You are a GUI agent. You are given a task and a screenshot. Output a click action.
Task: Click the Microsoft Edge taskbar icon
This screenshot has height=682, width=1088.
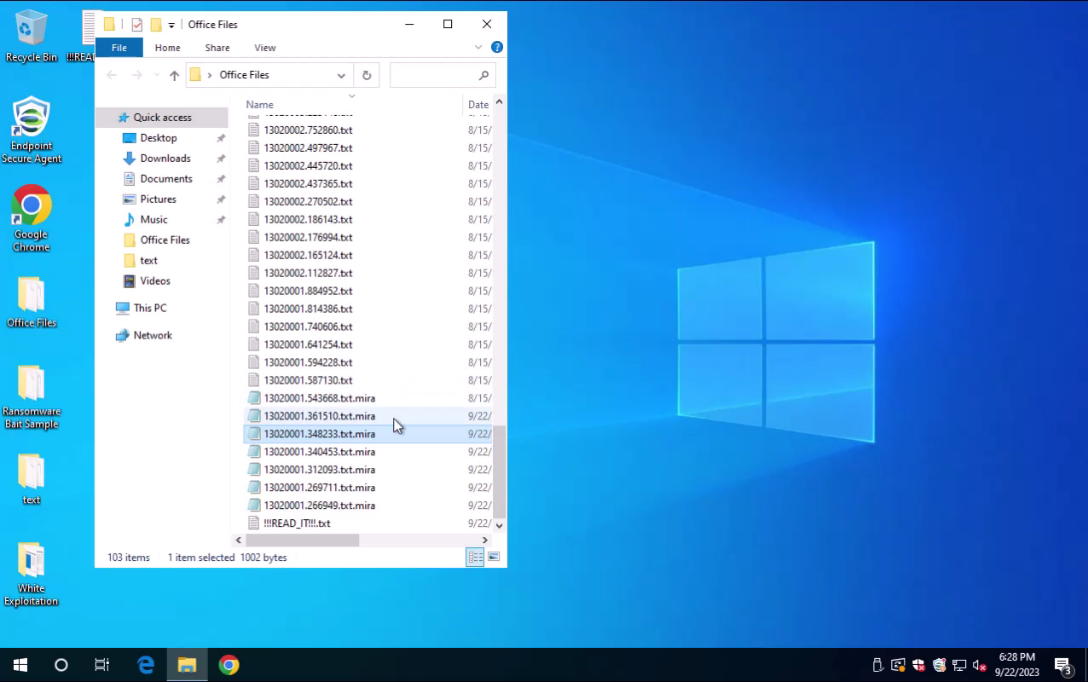click(x=146, y=665)
